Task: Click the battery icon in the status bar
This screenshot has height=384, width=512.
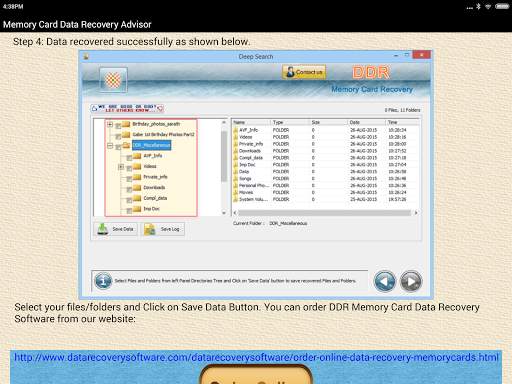Action: point(502,6)
